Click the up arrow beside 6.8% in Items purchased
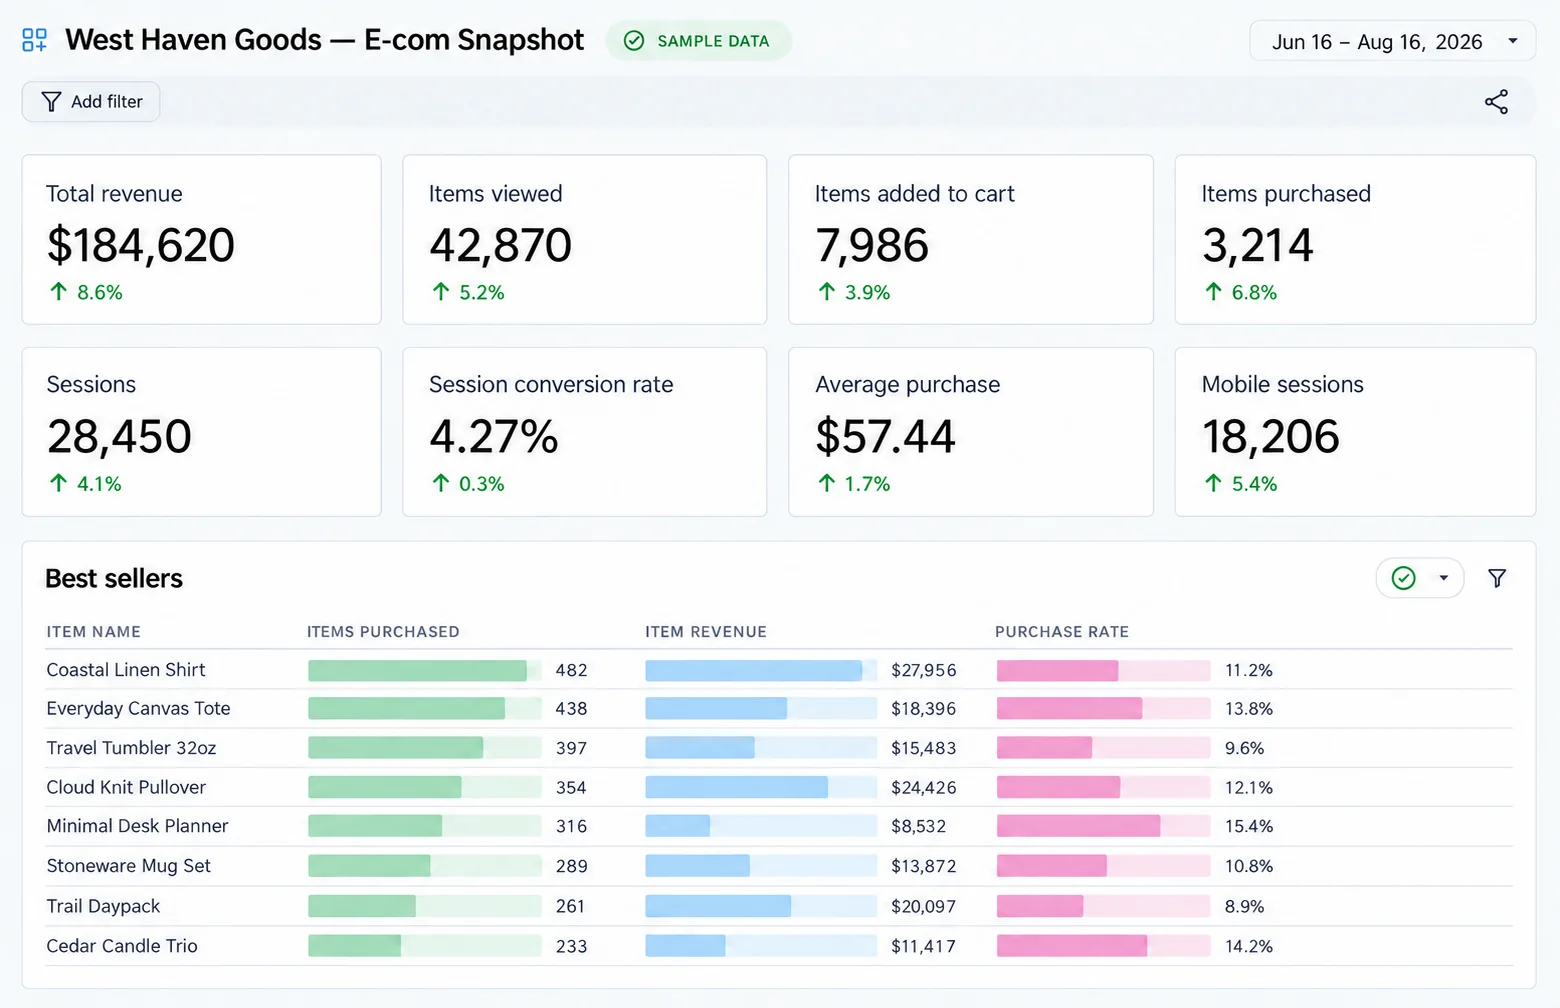1560x1008 pixels. 1214,292
